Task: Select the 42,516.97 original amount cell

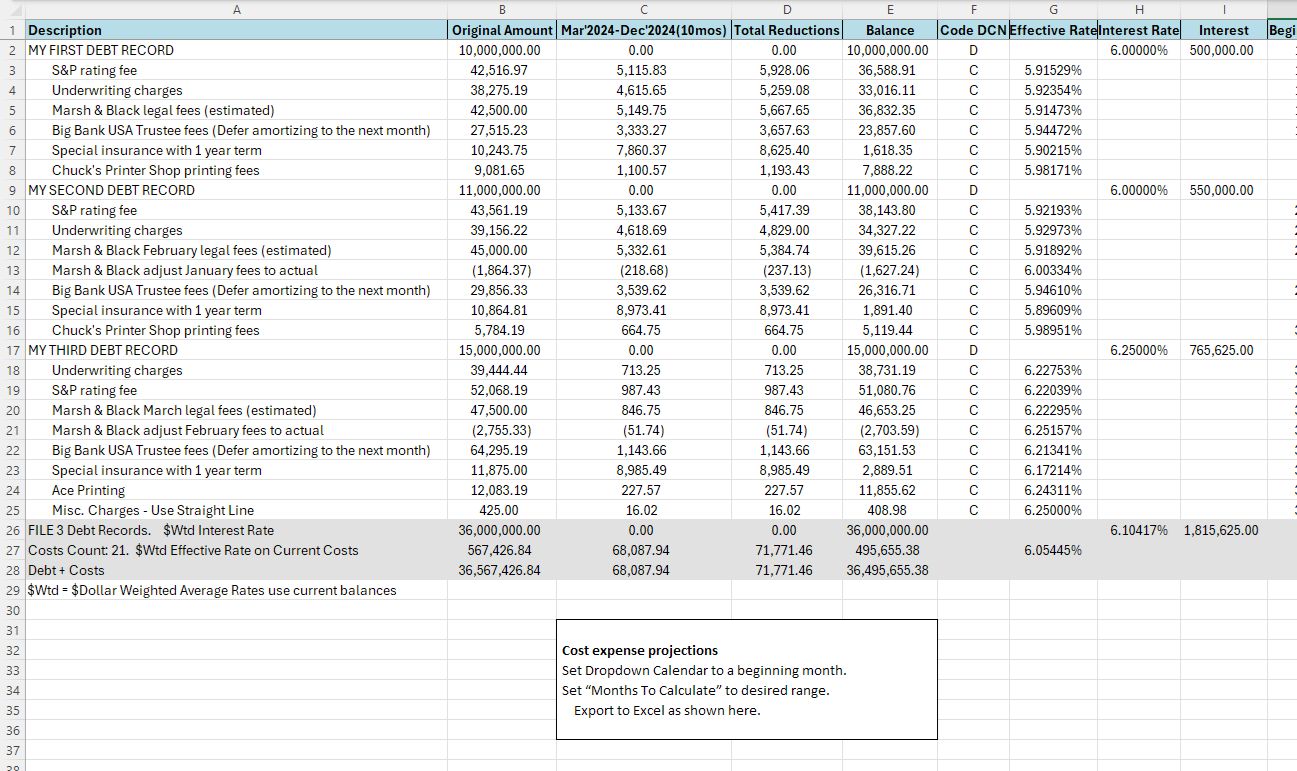Action: 501,70
